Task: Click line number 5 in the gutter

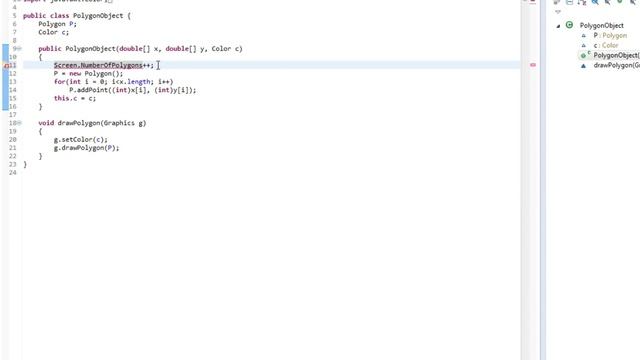Action: 14,16
